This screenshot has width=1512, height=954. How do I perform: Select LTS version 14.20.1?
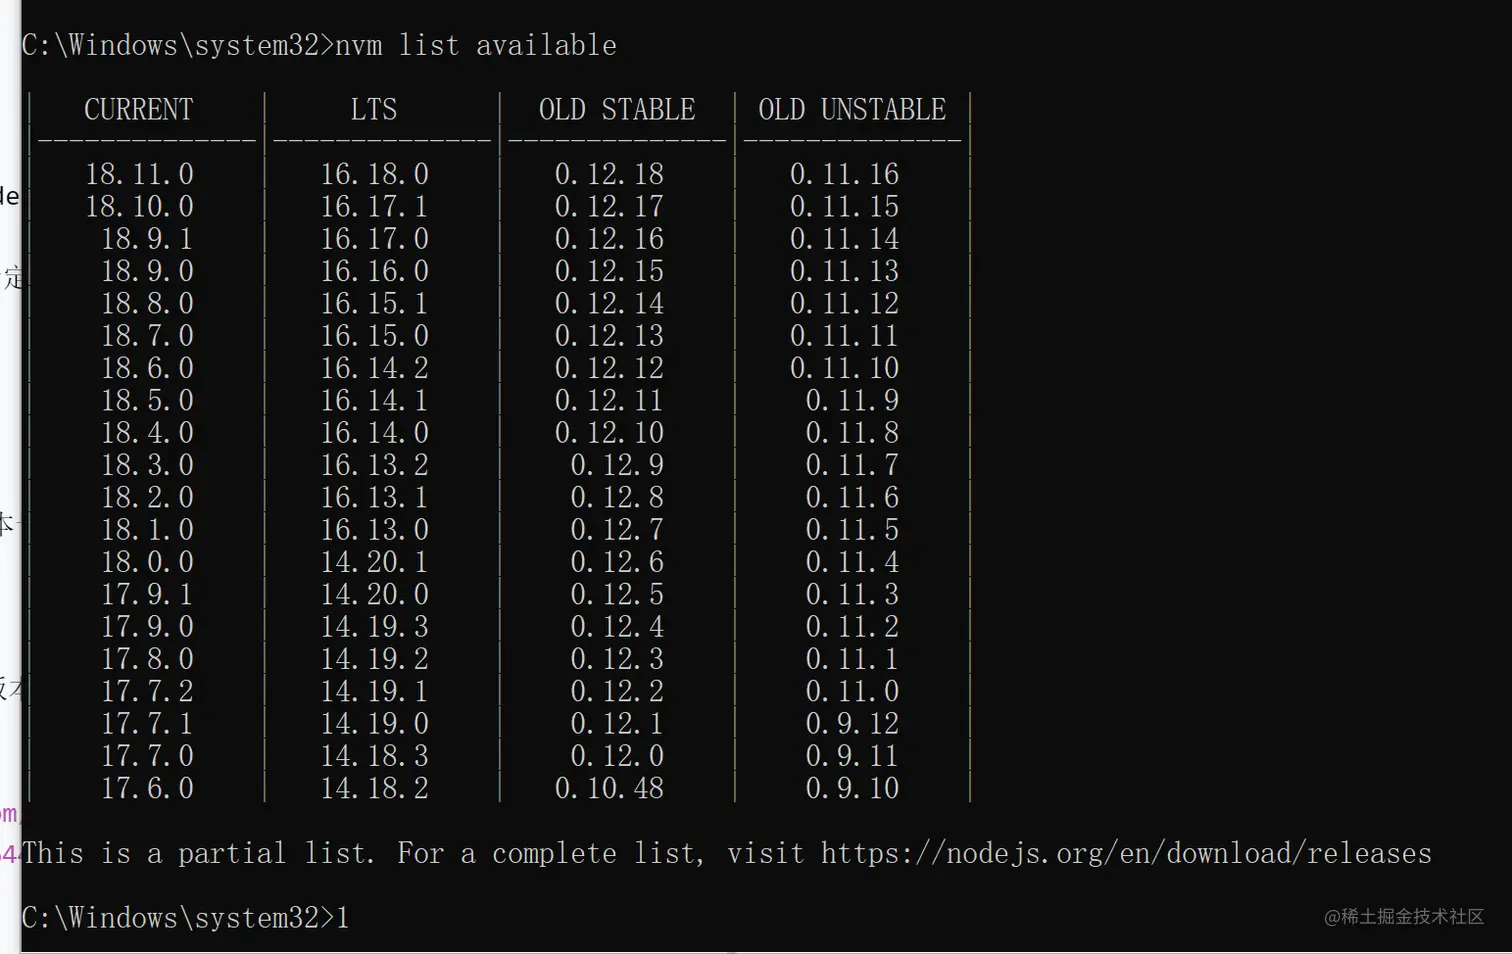(x=374, y=563)
